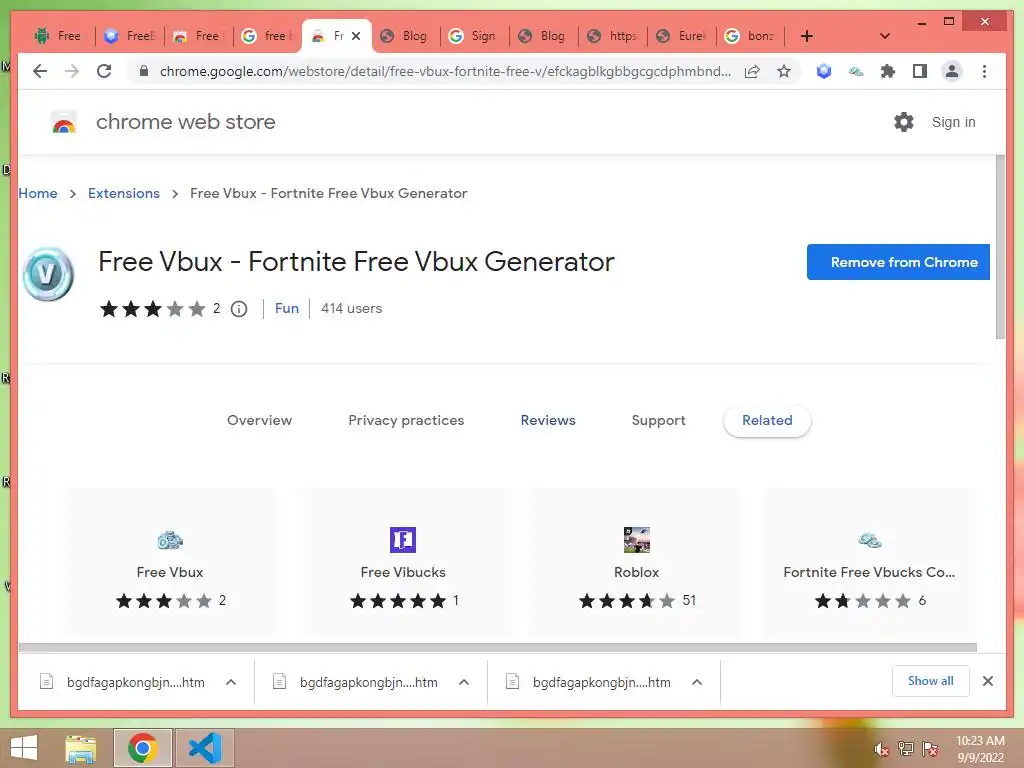
Task: Click Remove from Chrome button
Action: 898,262
